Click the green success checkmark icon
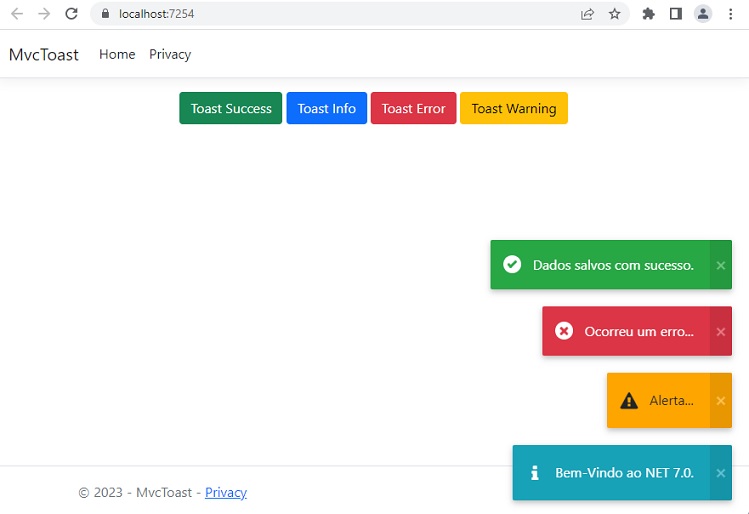Image resolution: width=749 pixels, height=514 pixels. (x=512, y=264)
